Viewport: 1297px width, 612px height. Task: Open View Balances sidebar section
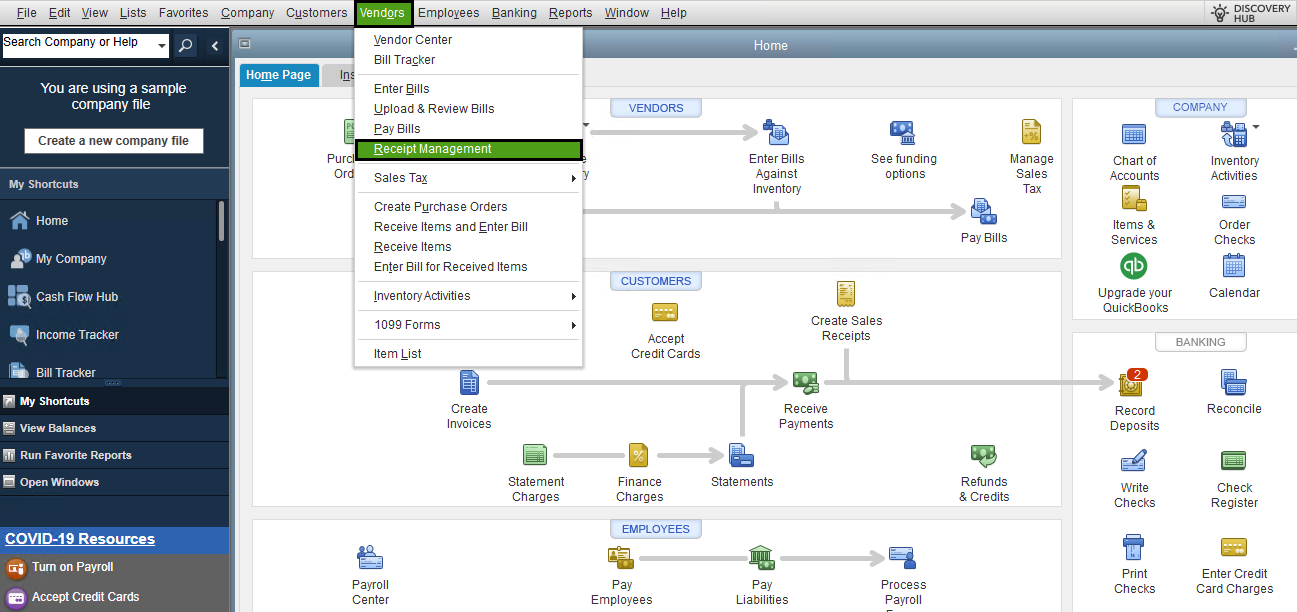click(x=114, y=428)
